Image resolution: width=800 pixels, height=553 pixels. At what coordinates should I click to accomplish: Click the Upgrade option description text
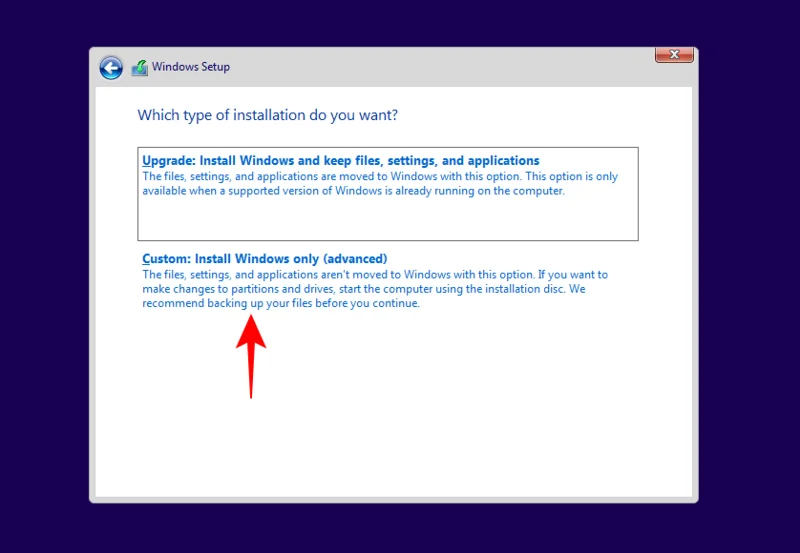[x=380, y=184]
